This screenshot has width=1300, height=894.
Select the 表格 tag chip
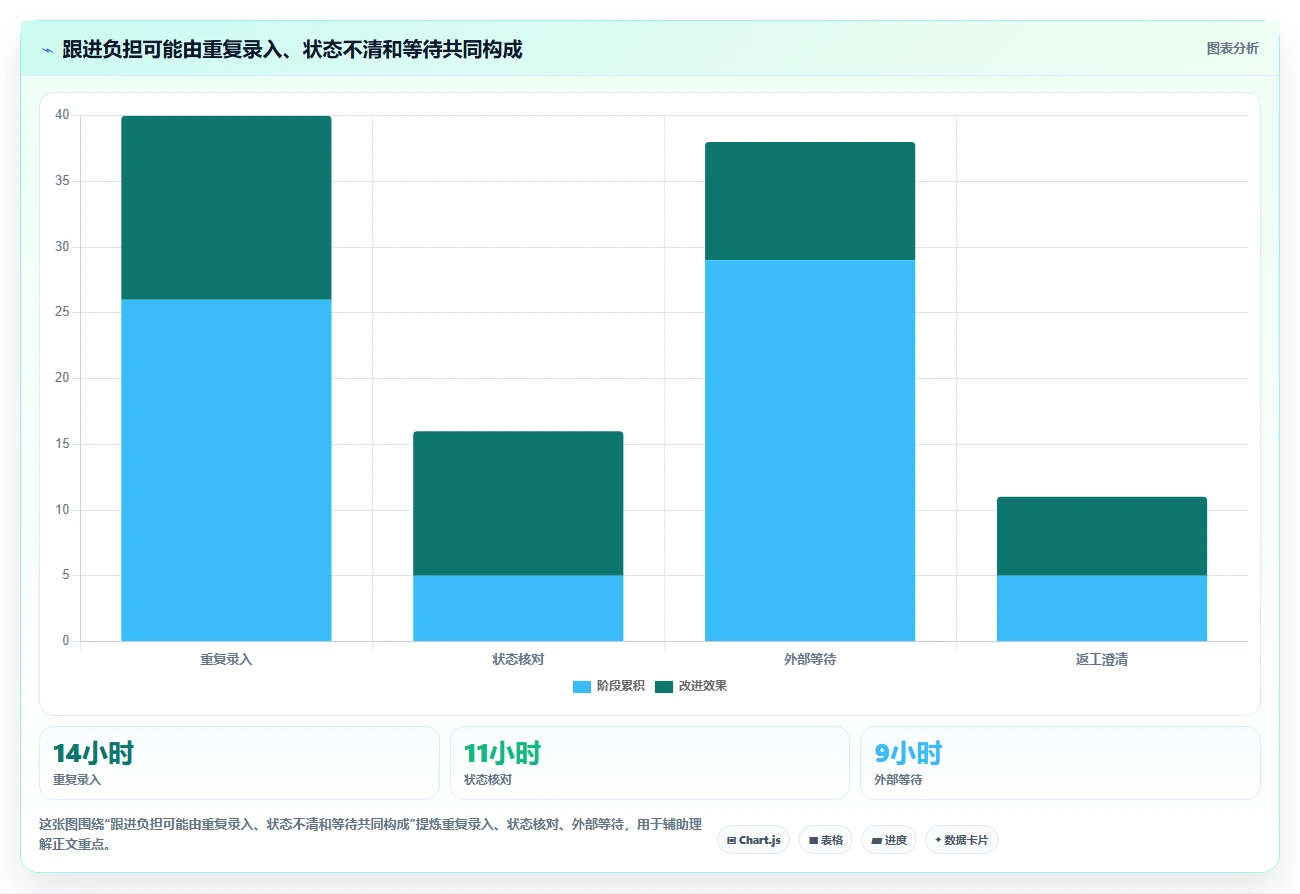[826, 840]
